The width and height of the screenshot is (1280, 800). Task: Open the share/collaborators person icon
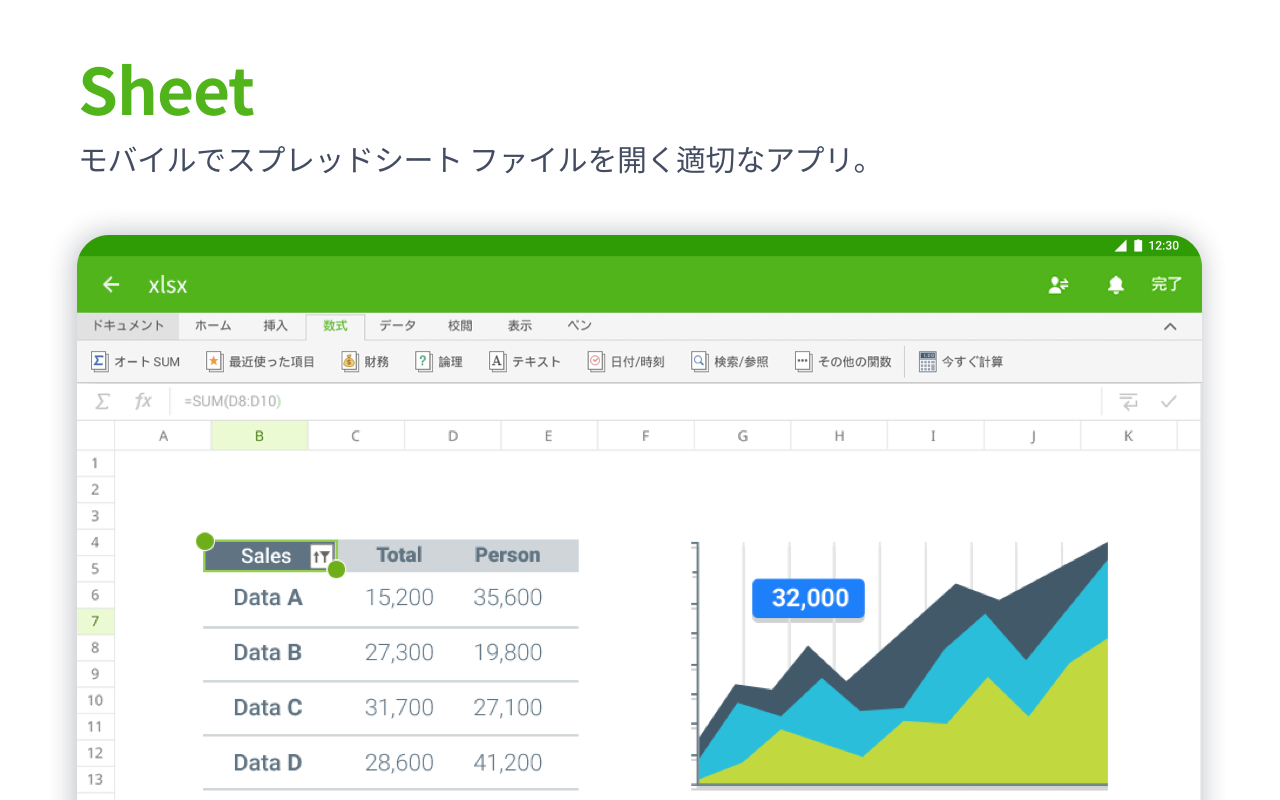click(1058, 285)
